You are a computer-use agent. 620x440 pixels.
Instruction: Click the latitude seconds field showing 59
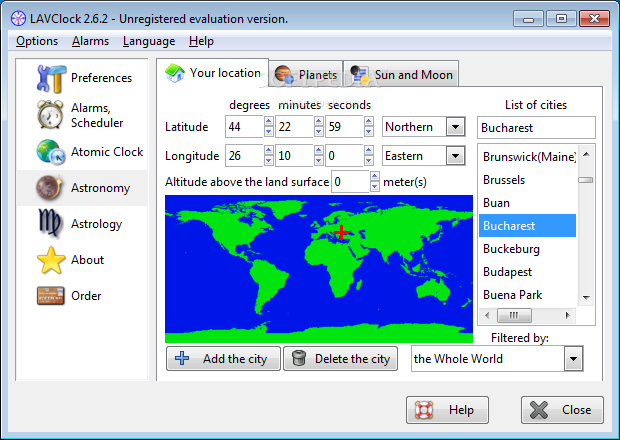[344, 127]
